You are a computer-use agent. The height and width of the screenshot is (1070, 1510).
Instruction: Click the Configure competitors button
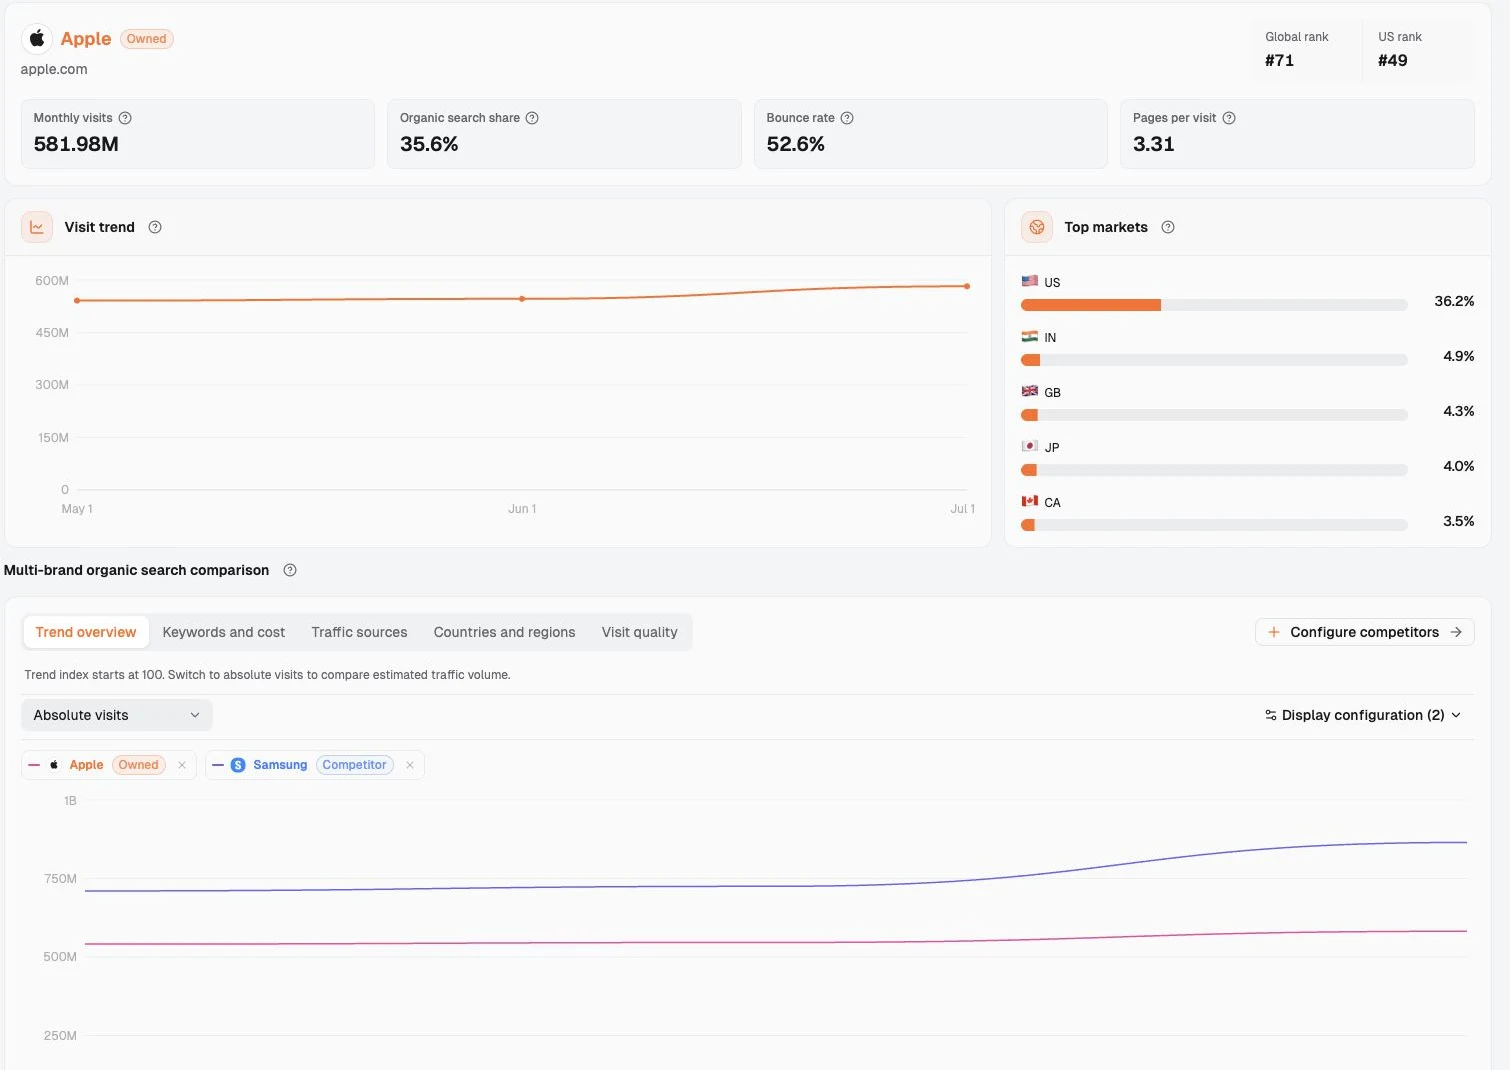click(1364, 632)
